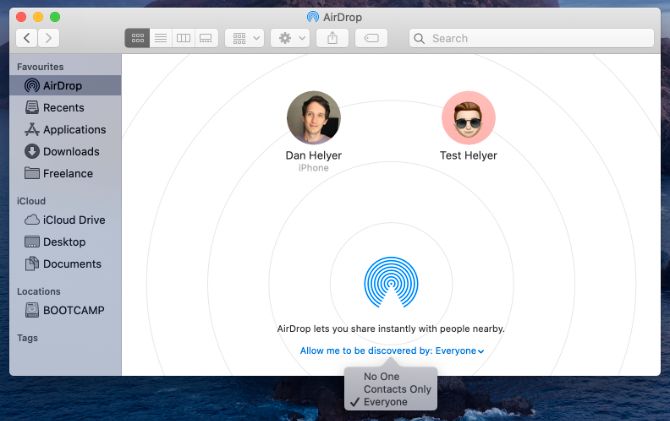Open the group-by arrangement dropdown

point(245,38)
